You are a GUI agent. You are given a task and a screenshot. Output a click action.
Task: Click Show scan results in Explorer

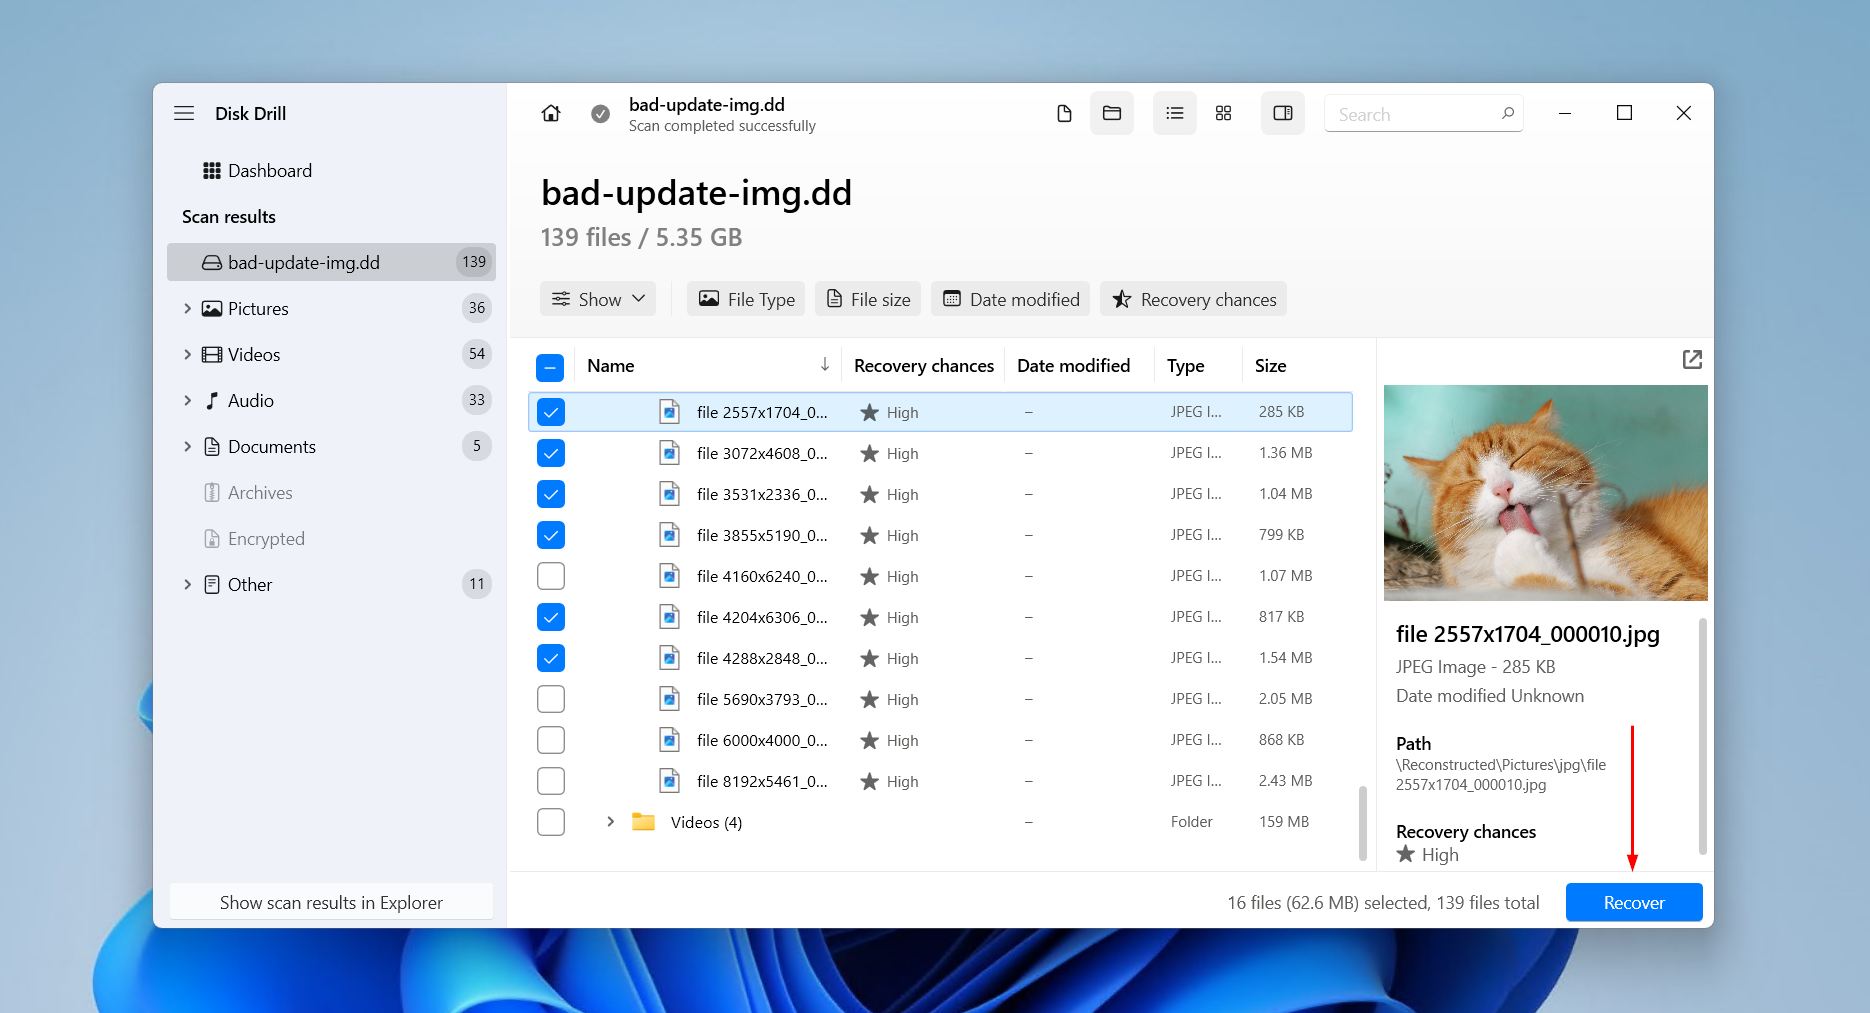(x=331, y=902)
